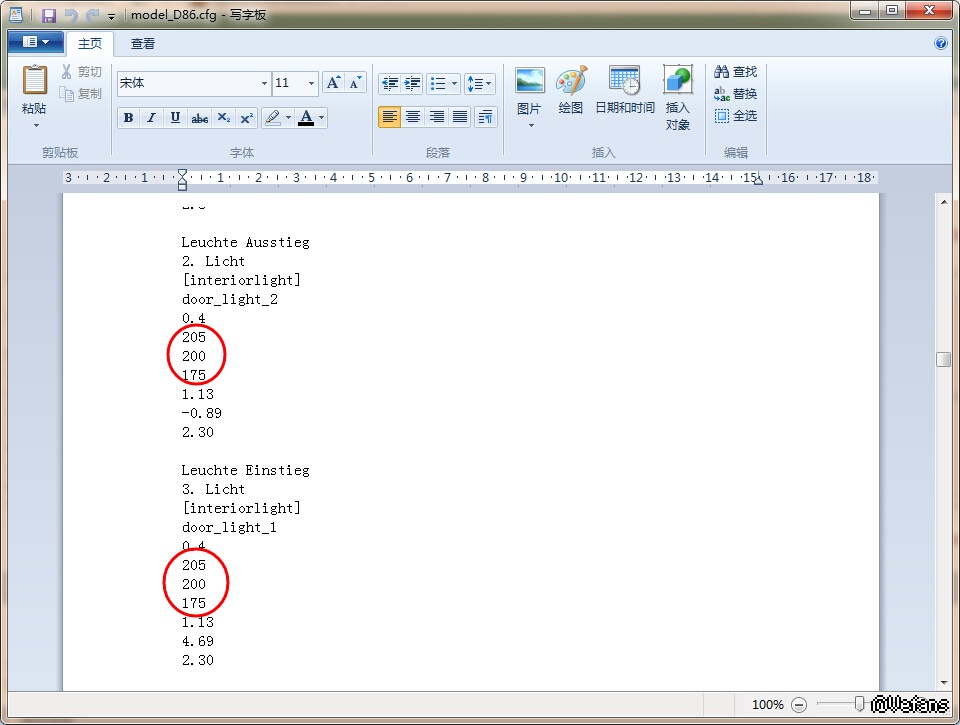This screenshot has width=960, height=725.
Task: Open the line spacing dropdown
Action: click(x=479, y=83)
